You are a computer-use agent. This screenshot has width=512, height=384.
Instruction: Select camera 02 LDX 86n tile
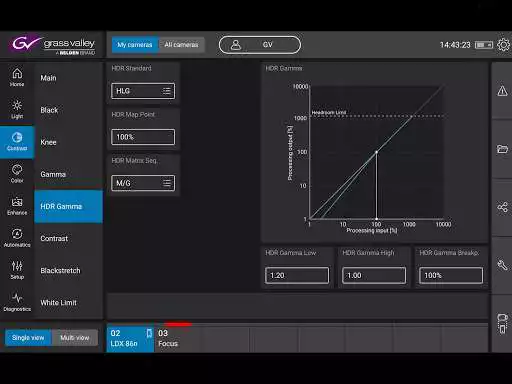[130, 338]
